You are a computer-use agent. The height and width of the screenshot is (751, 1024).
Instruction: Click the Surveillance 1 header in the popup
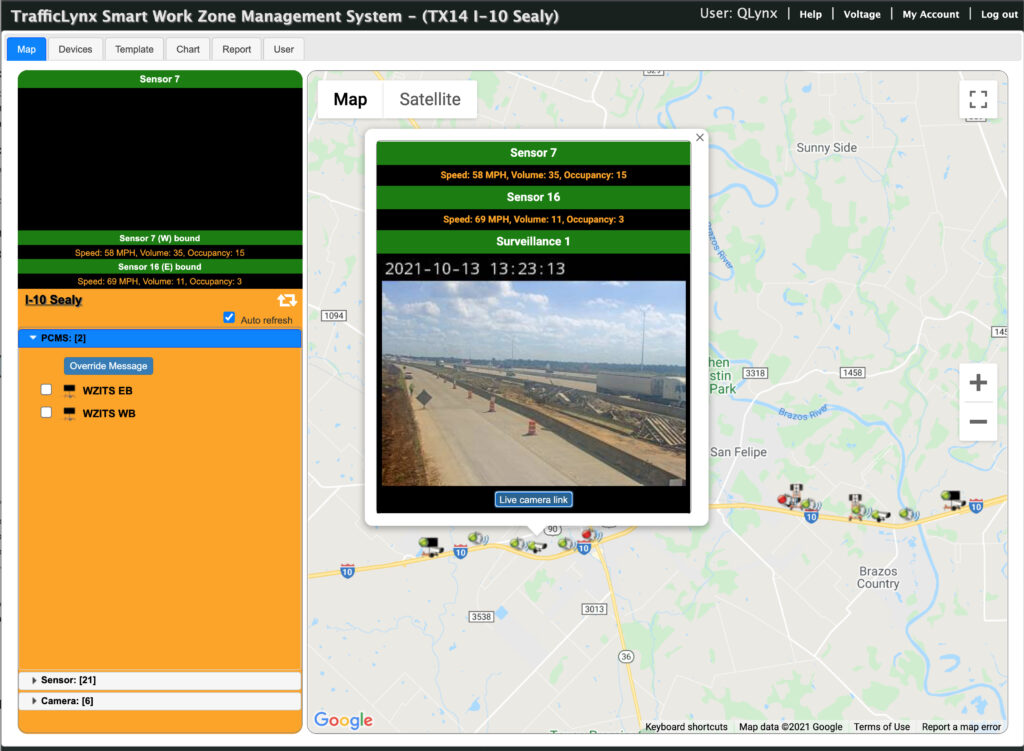[x=534, y=242]
